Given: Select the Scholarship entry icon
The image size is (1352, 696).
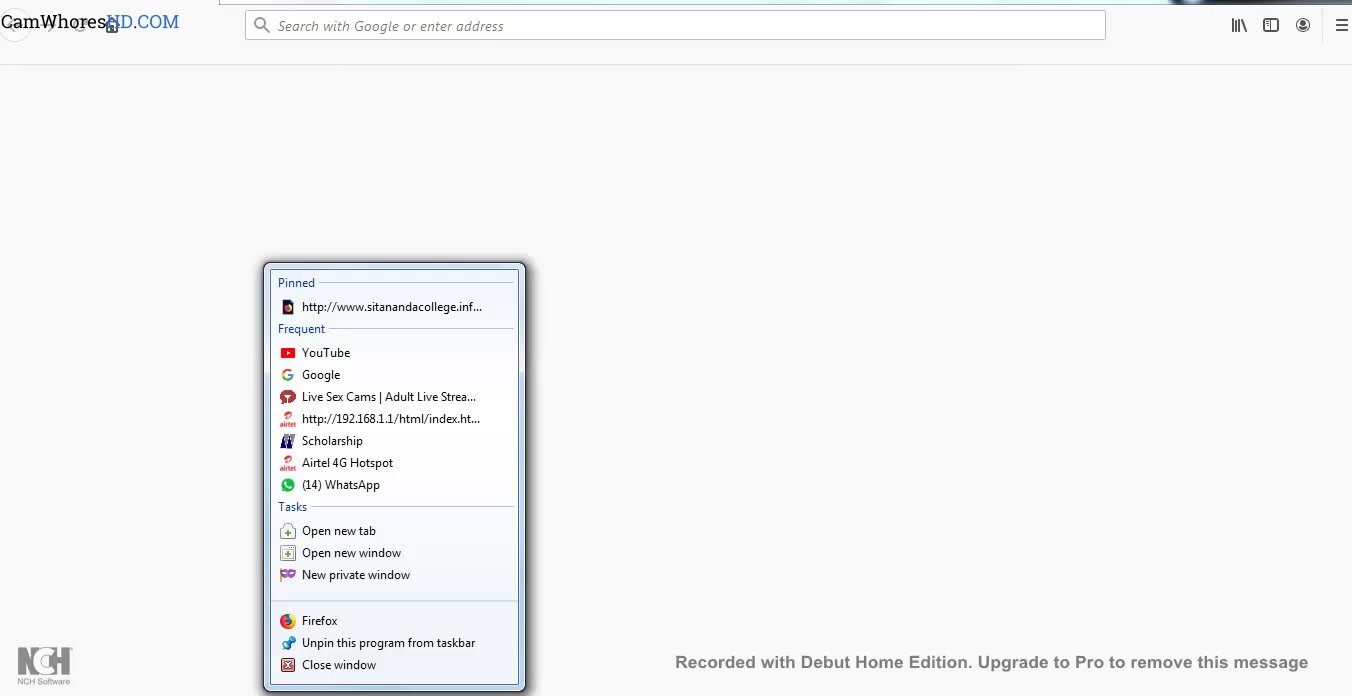Looking at the screenshot, I should click(288, 441).
